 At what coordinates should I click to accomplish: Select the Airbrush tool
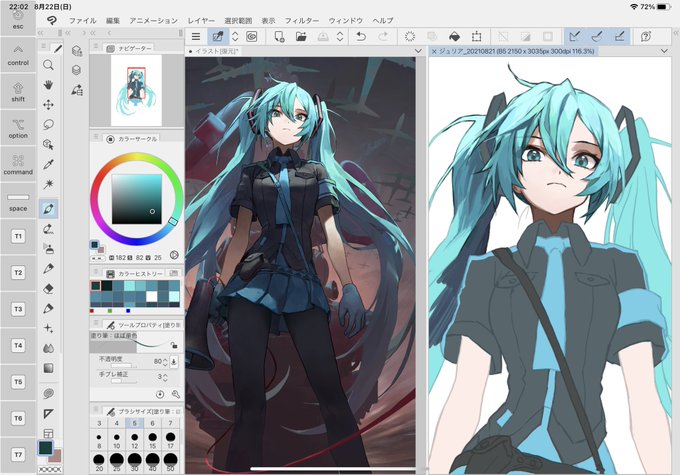[x=48, y=249]
